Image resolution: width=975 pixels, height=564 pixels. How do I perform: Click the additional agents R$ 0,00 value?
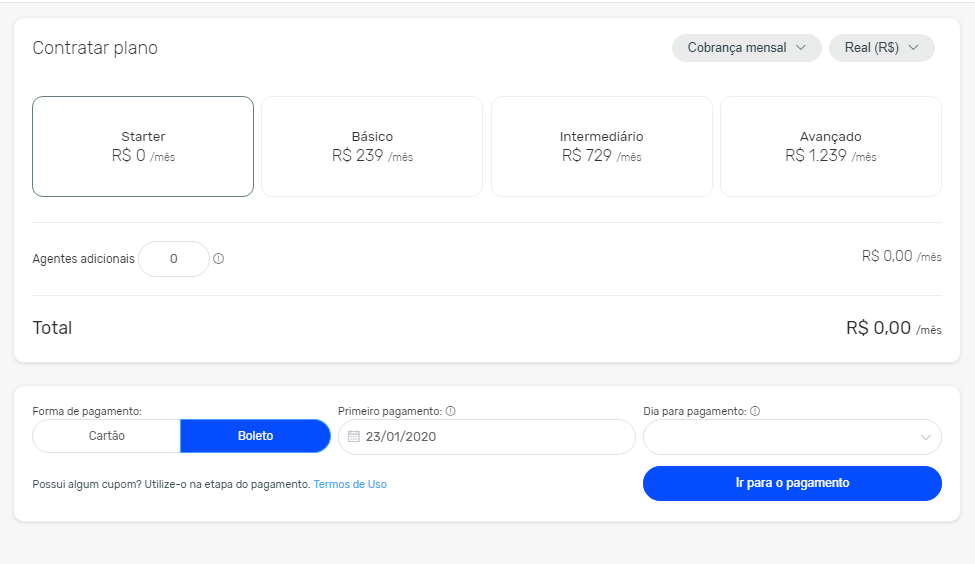[902, 256]
